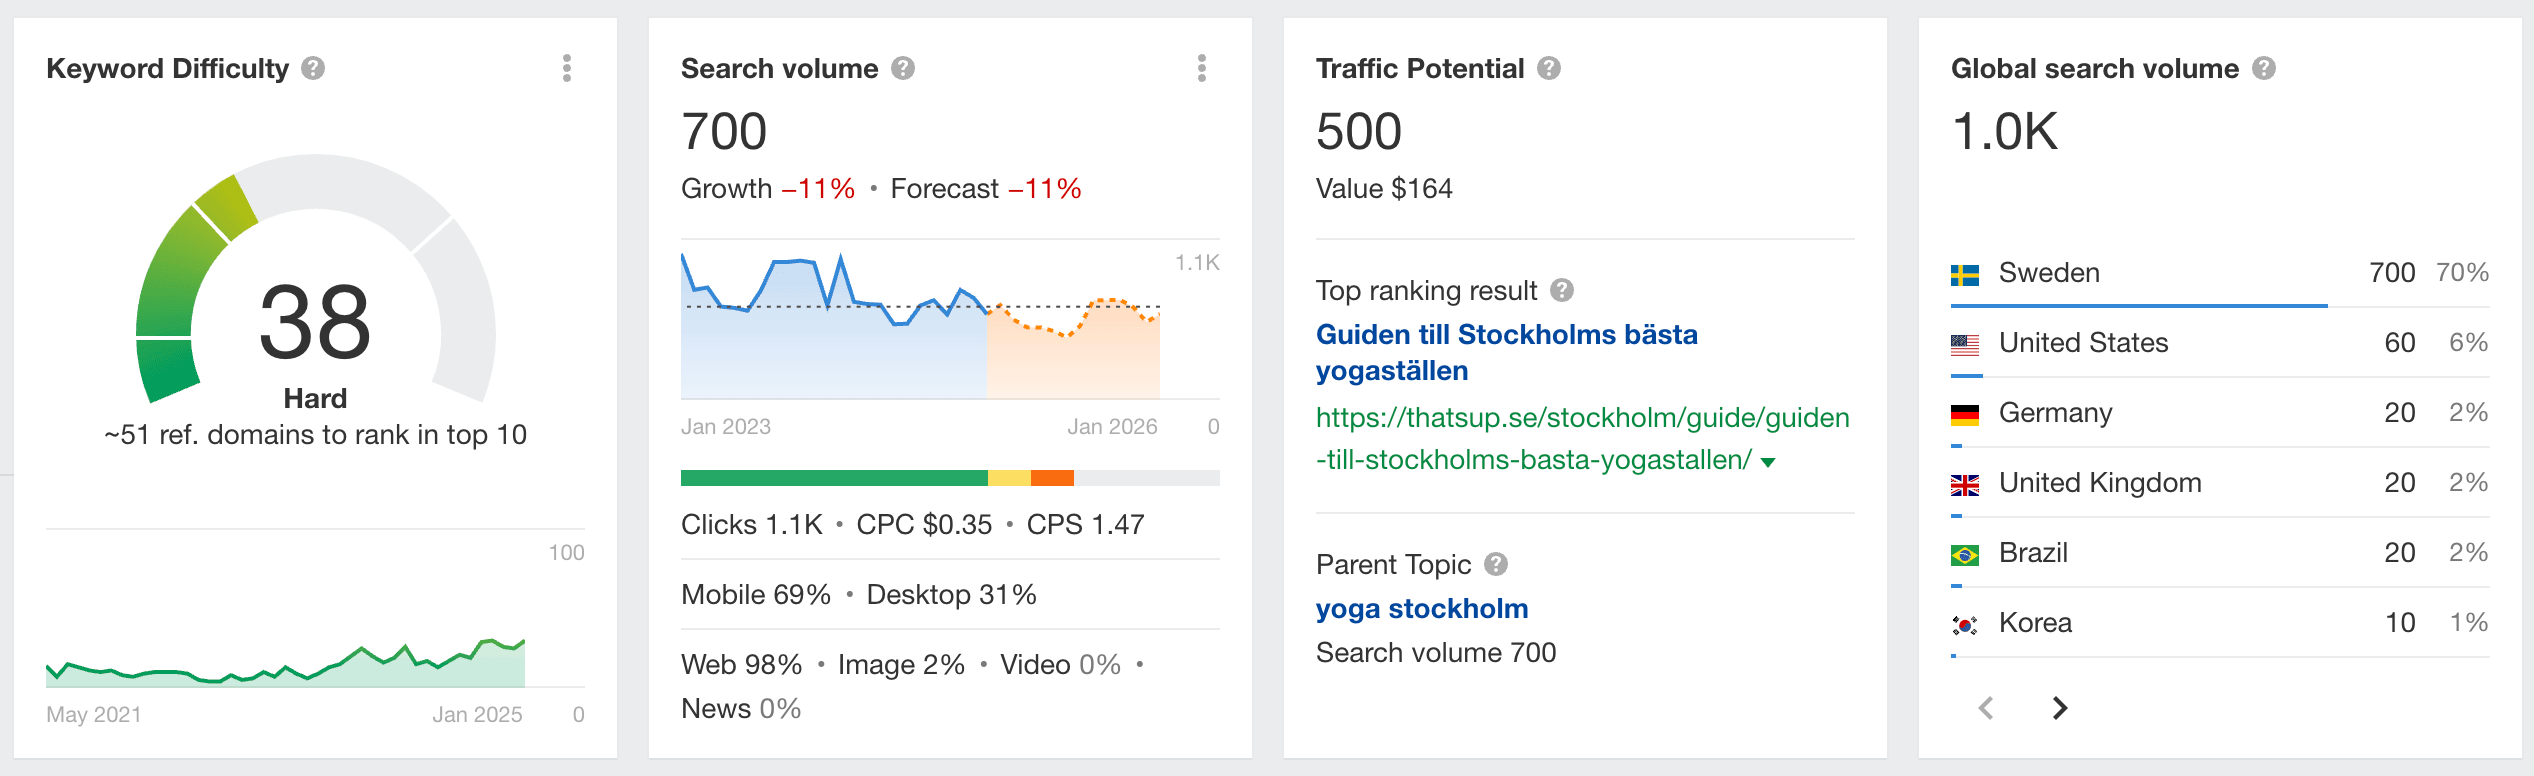This screenshot has width=2534, height=776.
Task: Click orange segment of clicks distribution bar
Action: point(1052,478)
